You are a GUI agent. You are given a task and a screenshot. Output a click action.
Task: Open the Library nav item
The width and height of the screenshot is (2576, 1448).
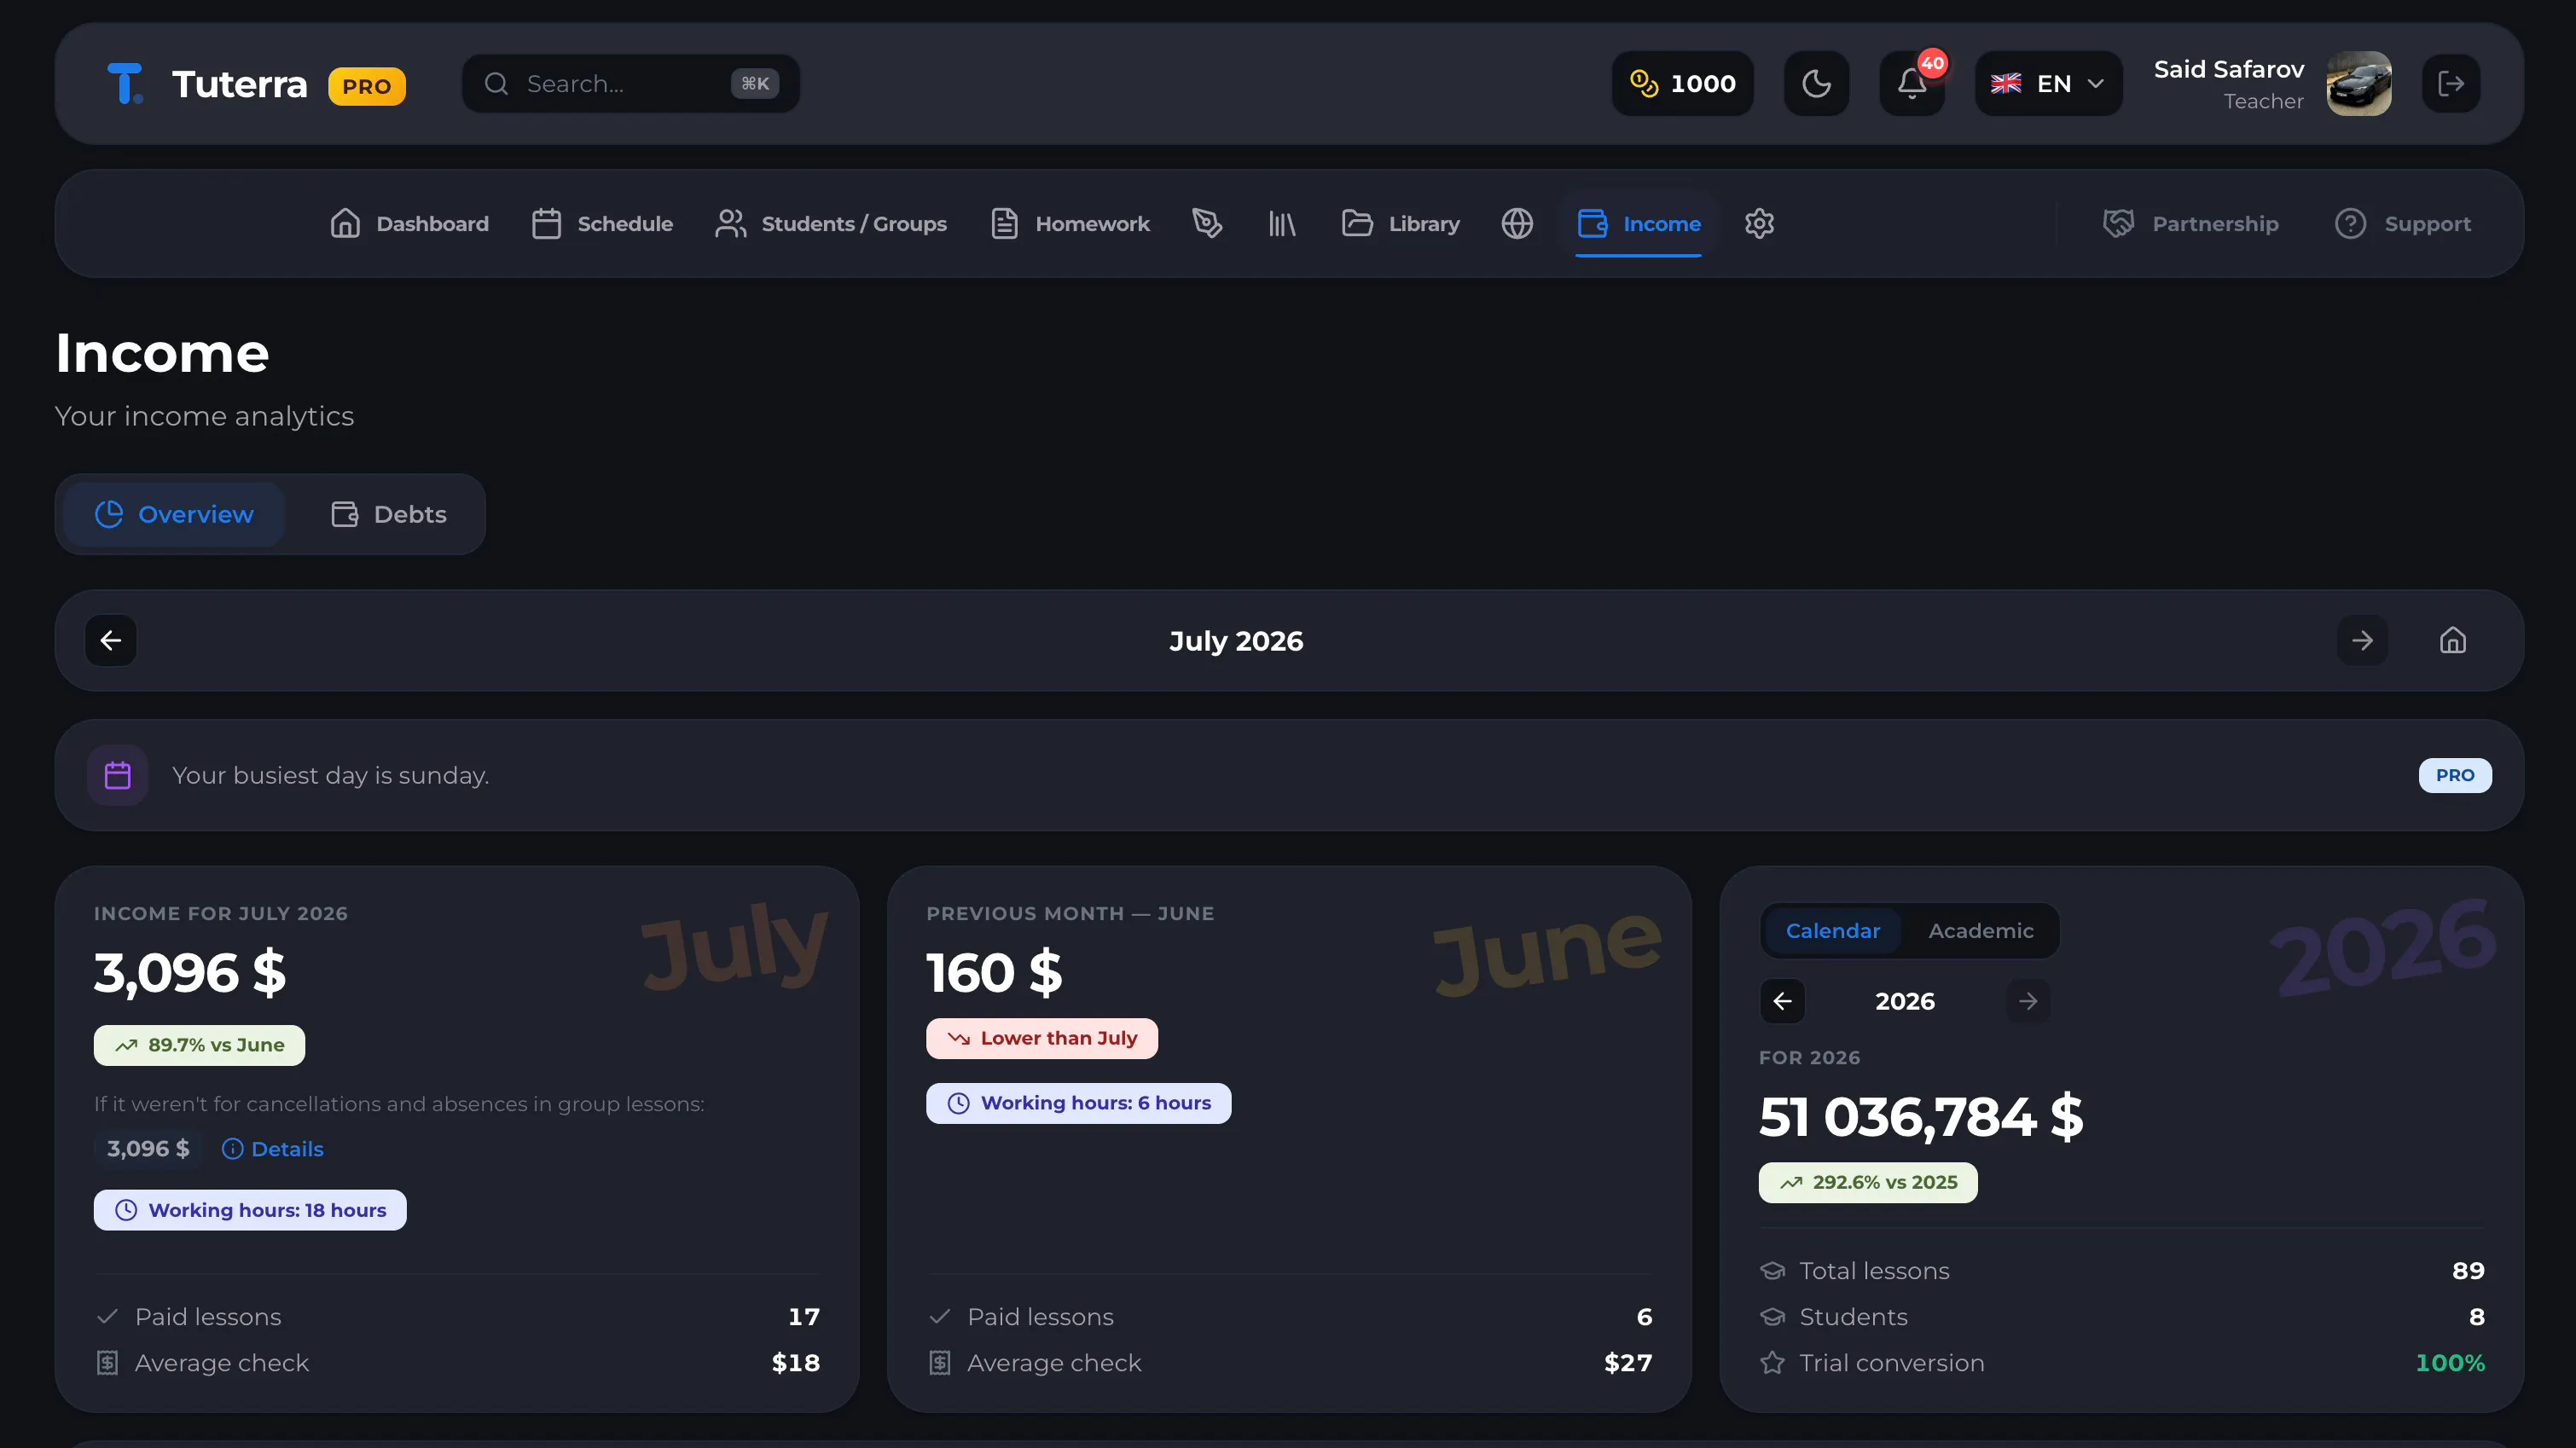1400,224
